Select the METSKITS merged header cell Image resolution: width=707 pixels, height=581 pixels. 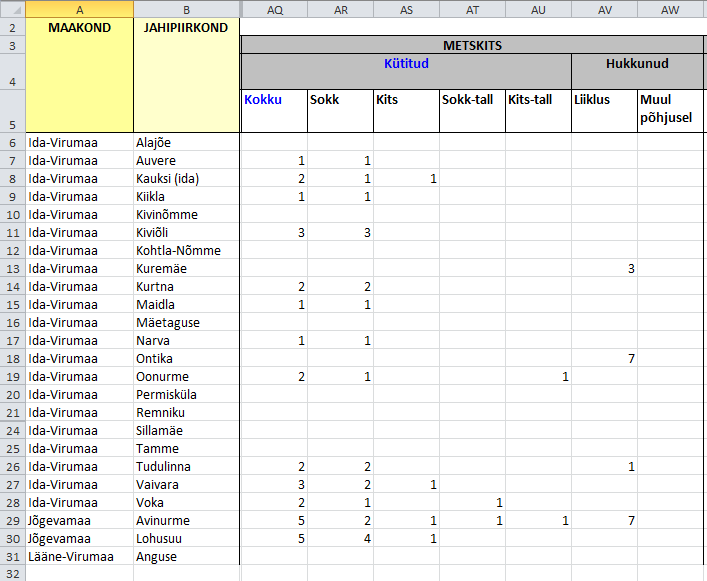472,45
